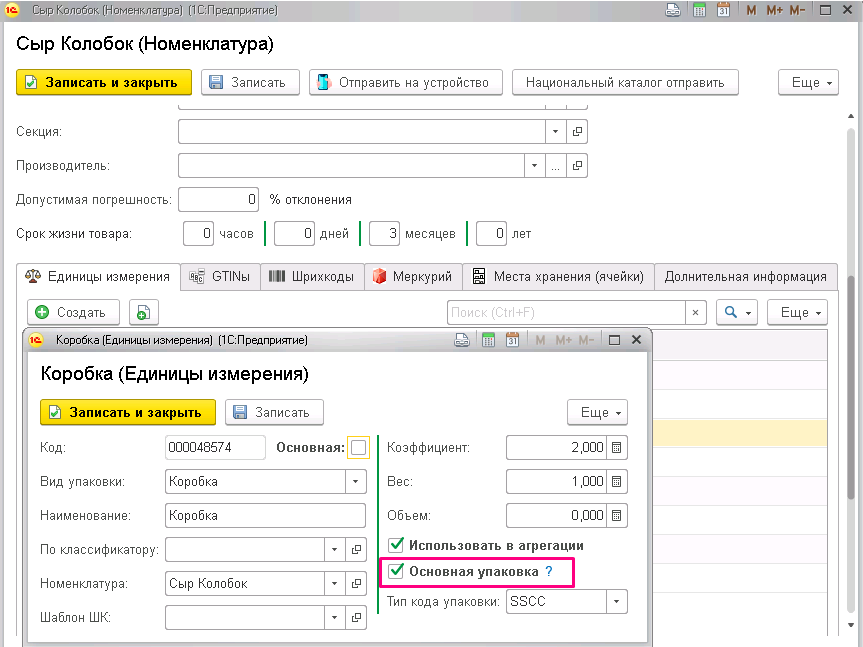Image resolution: width=863 pixels, height=647 pixels.
Task: Enable the Основная checkbox
Action: tap(358, 447)
